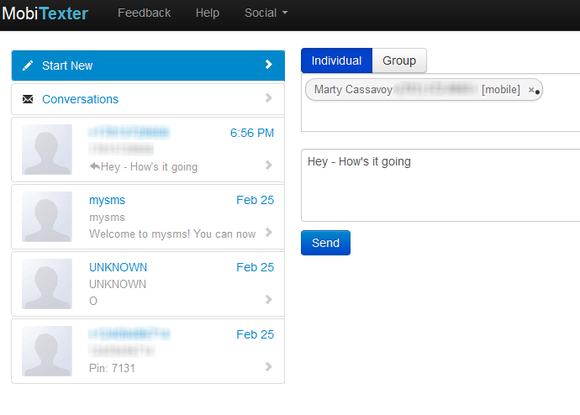Open the Social dropdown menu

click(266, 13)
